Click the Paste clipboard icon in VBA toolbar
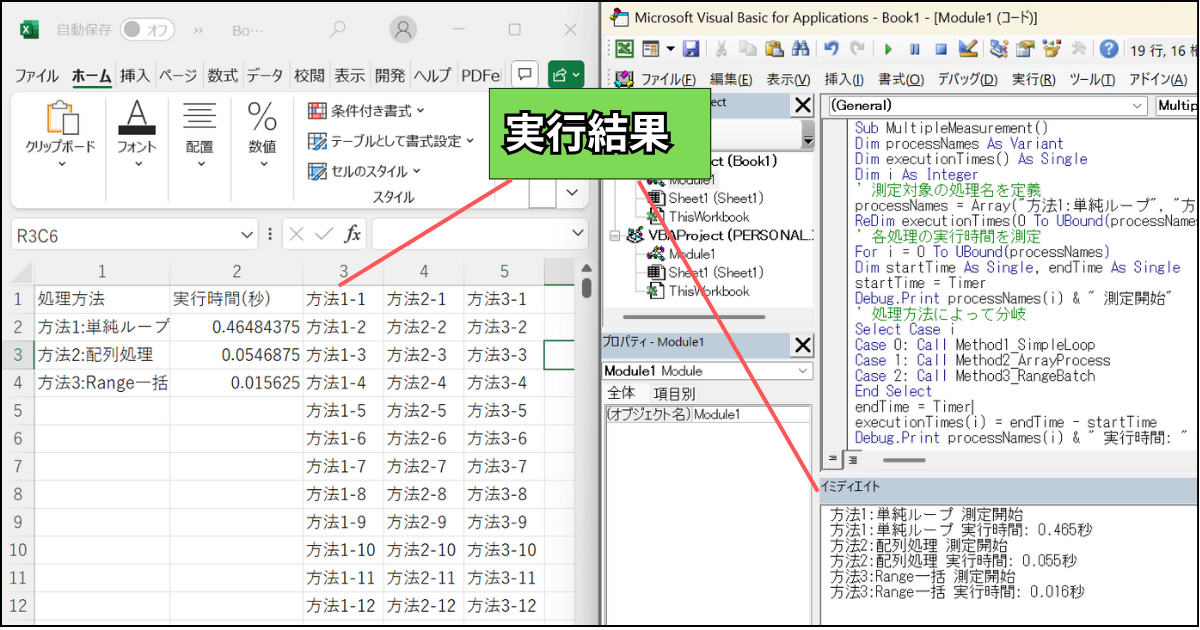The image size is (1200, 630). coord(773,48)
